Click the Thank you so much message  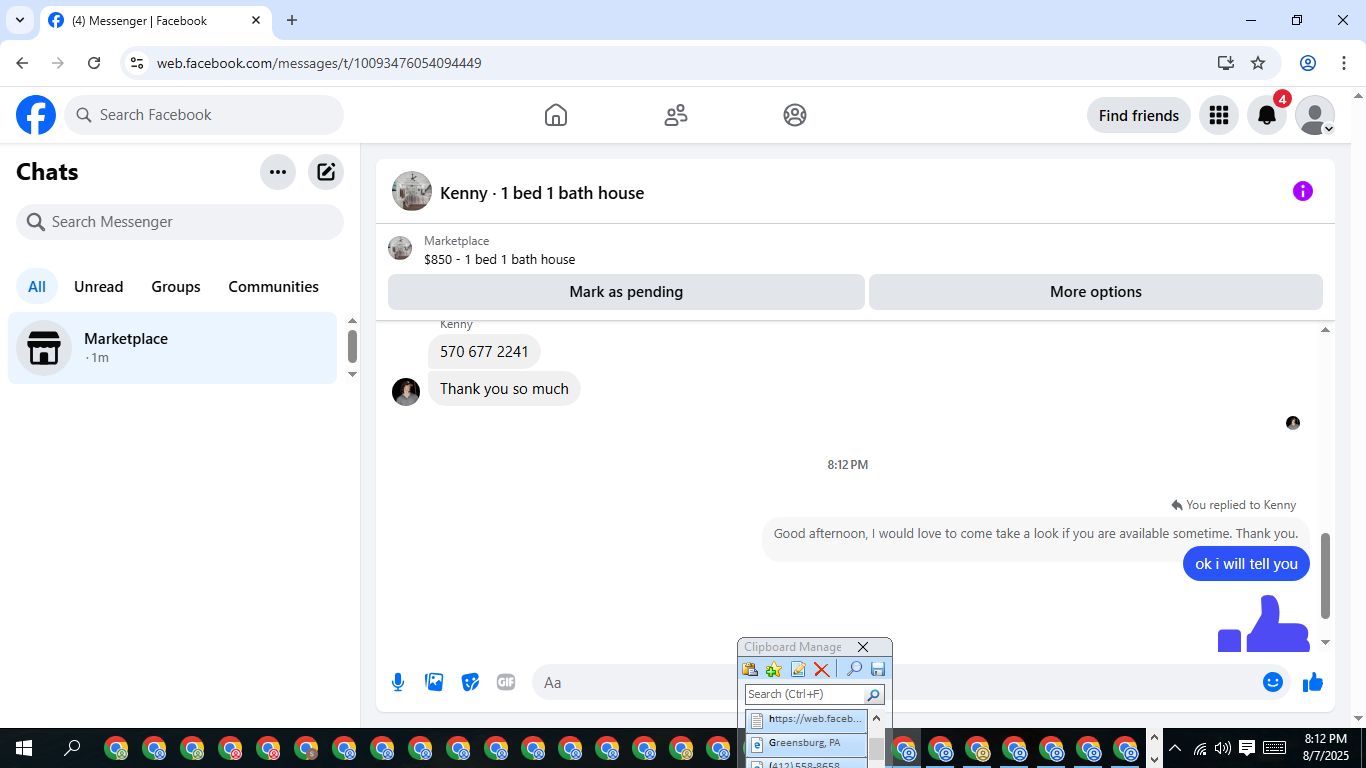click(x=504, y=389)
